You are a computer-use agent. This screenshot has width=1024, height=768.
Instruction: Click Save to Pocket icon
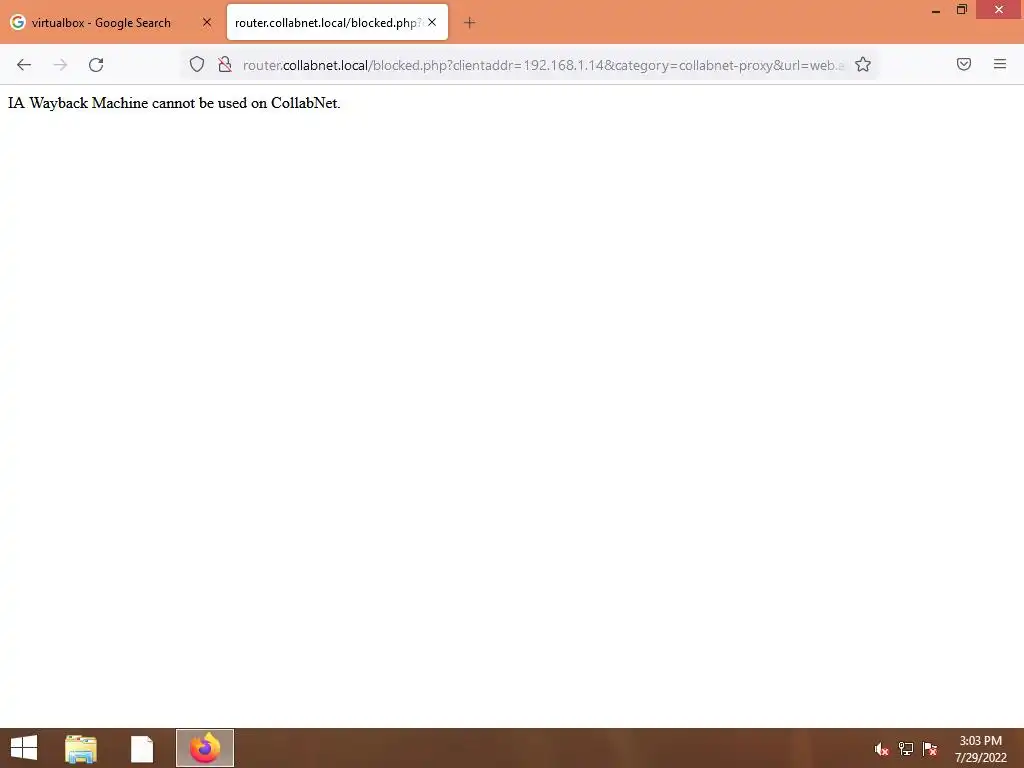point(964,64)
